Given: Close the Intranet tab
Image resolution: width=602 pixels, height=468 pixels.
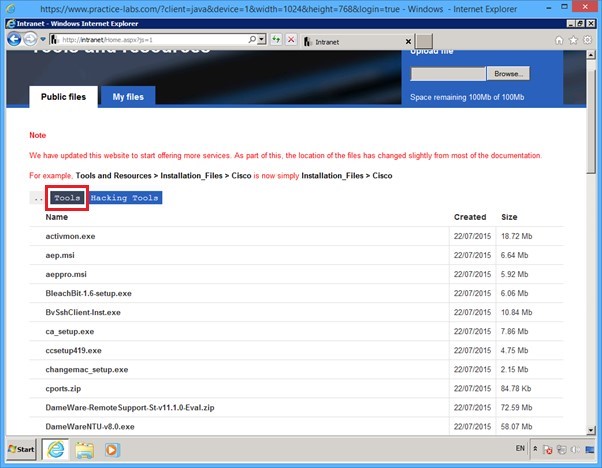Looking at the screenshot, I should point(408,41).
